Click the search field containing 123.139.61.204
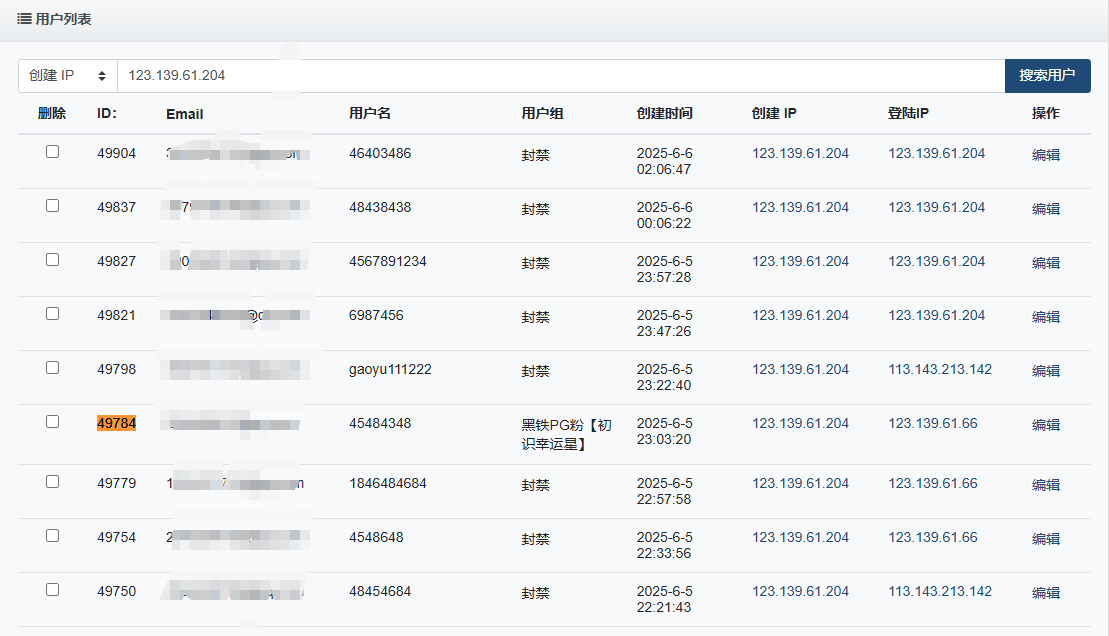The width and height of the screenshot is (1109, 636). (x=561, y=76)
